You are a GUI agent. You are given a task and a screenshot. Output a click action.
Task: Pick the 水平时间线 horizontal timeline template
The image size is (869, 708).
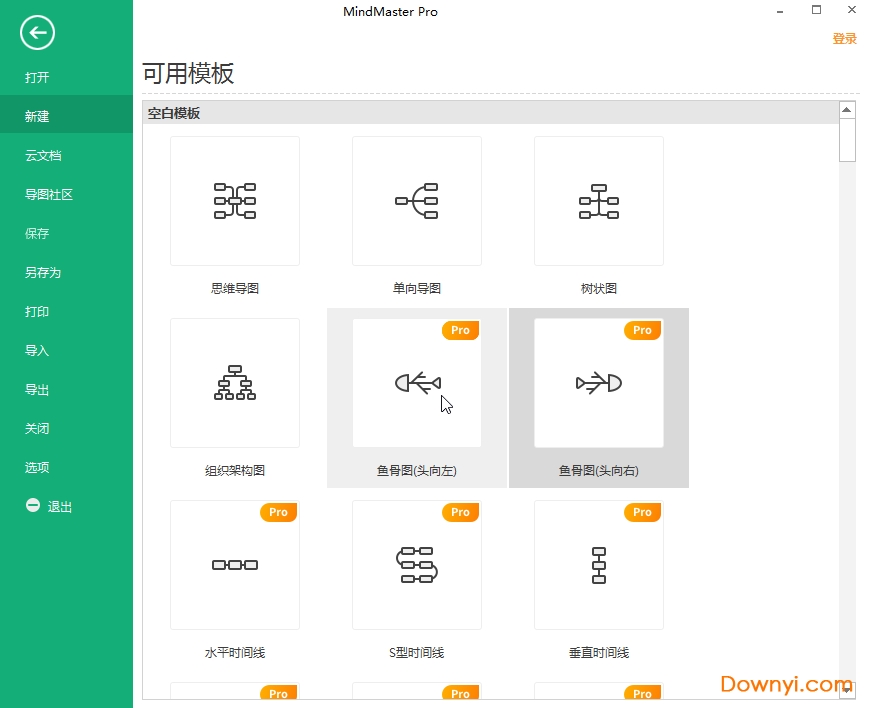point(235,565)
